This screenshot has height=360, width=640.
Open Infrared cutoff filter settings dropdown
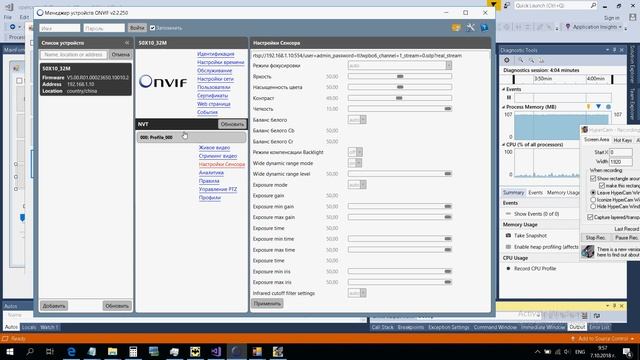click(363, 293)
